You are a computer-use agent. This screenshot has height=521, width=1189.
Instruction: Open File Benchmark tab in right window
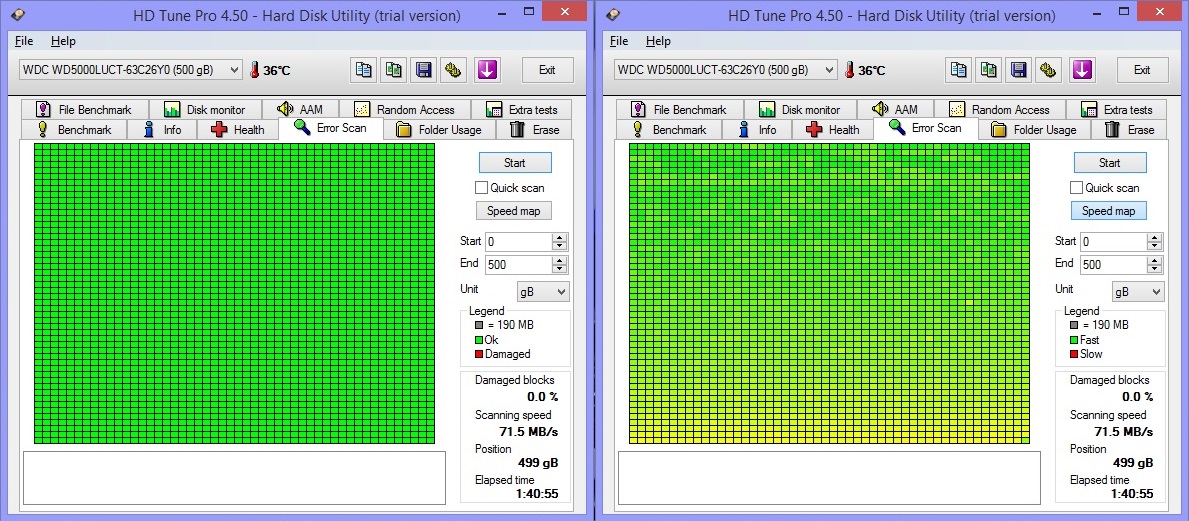(x=680, y=109)
